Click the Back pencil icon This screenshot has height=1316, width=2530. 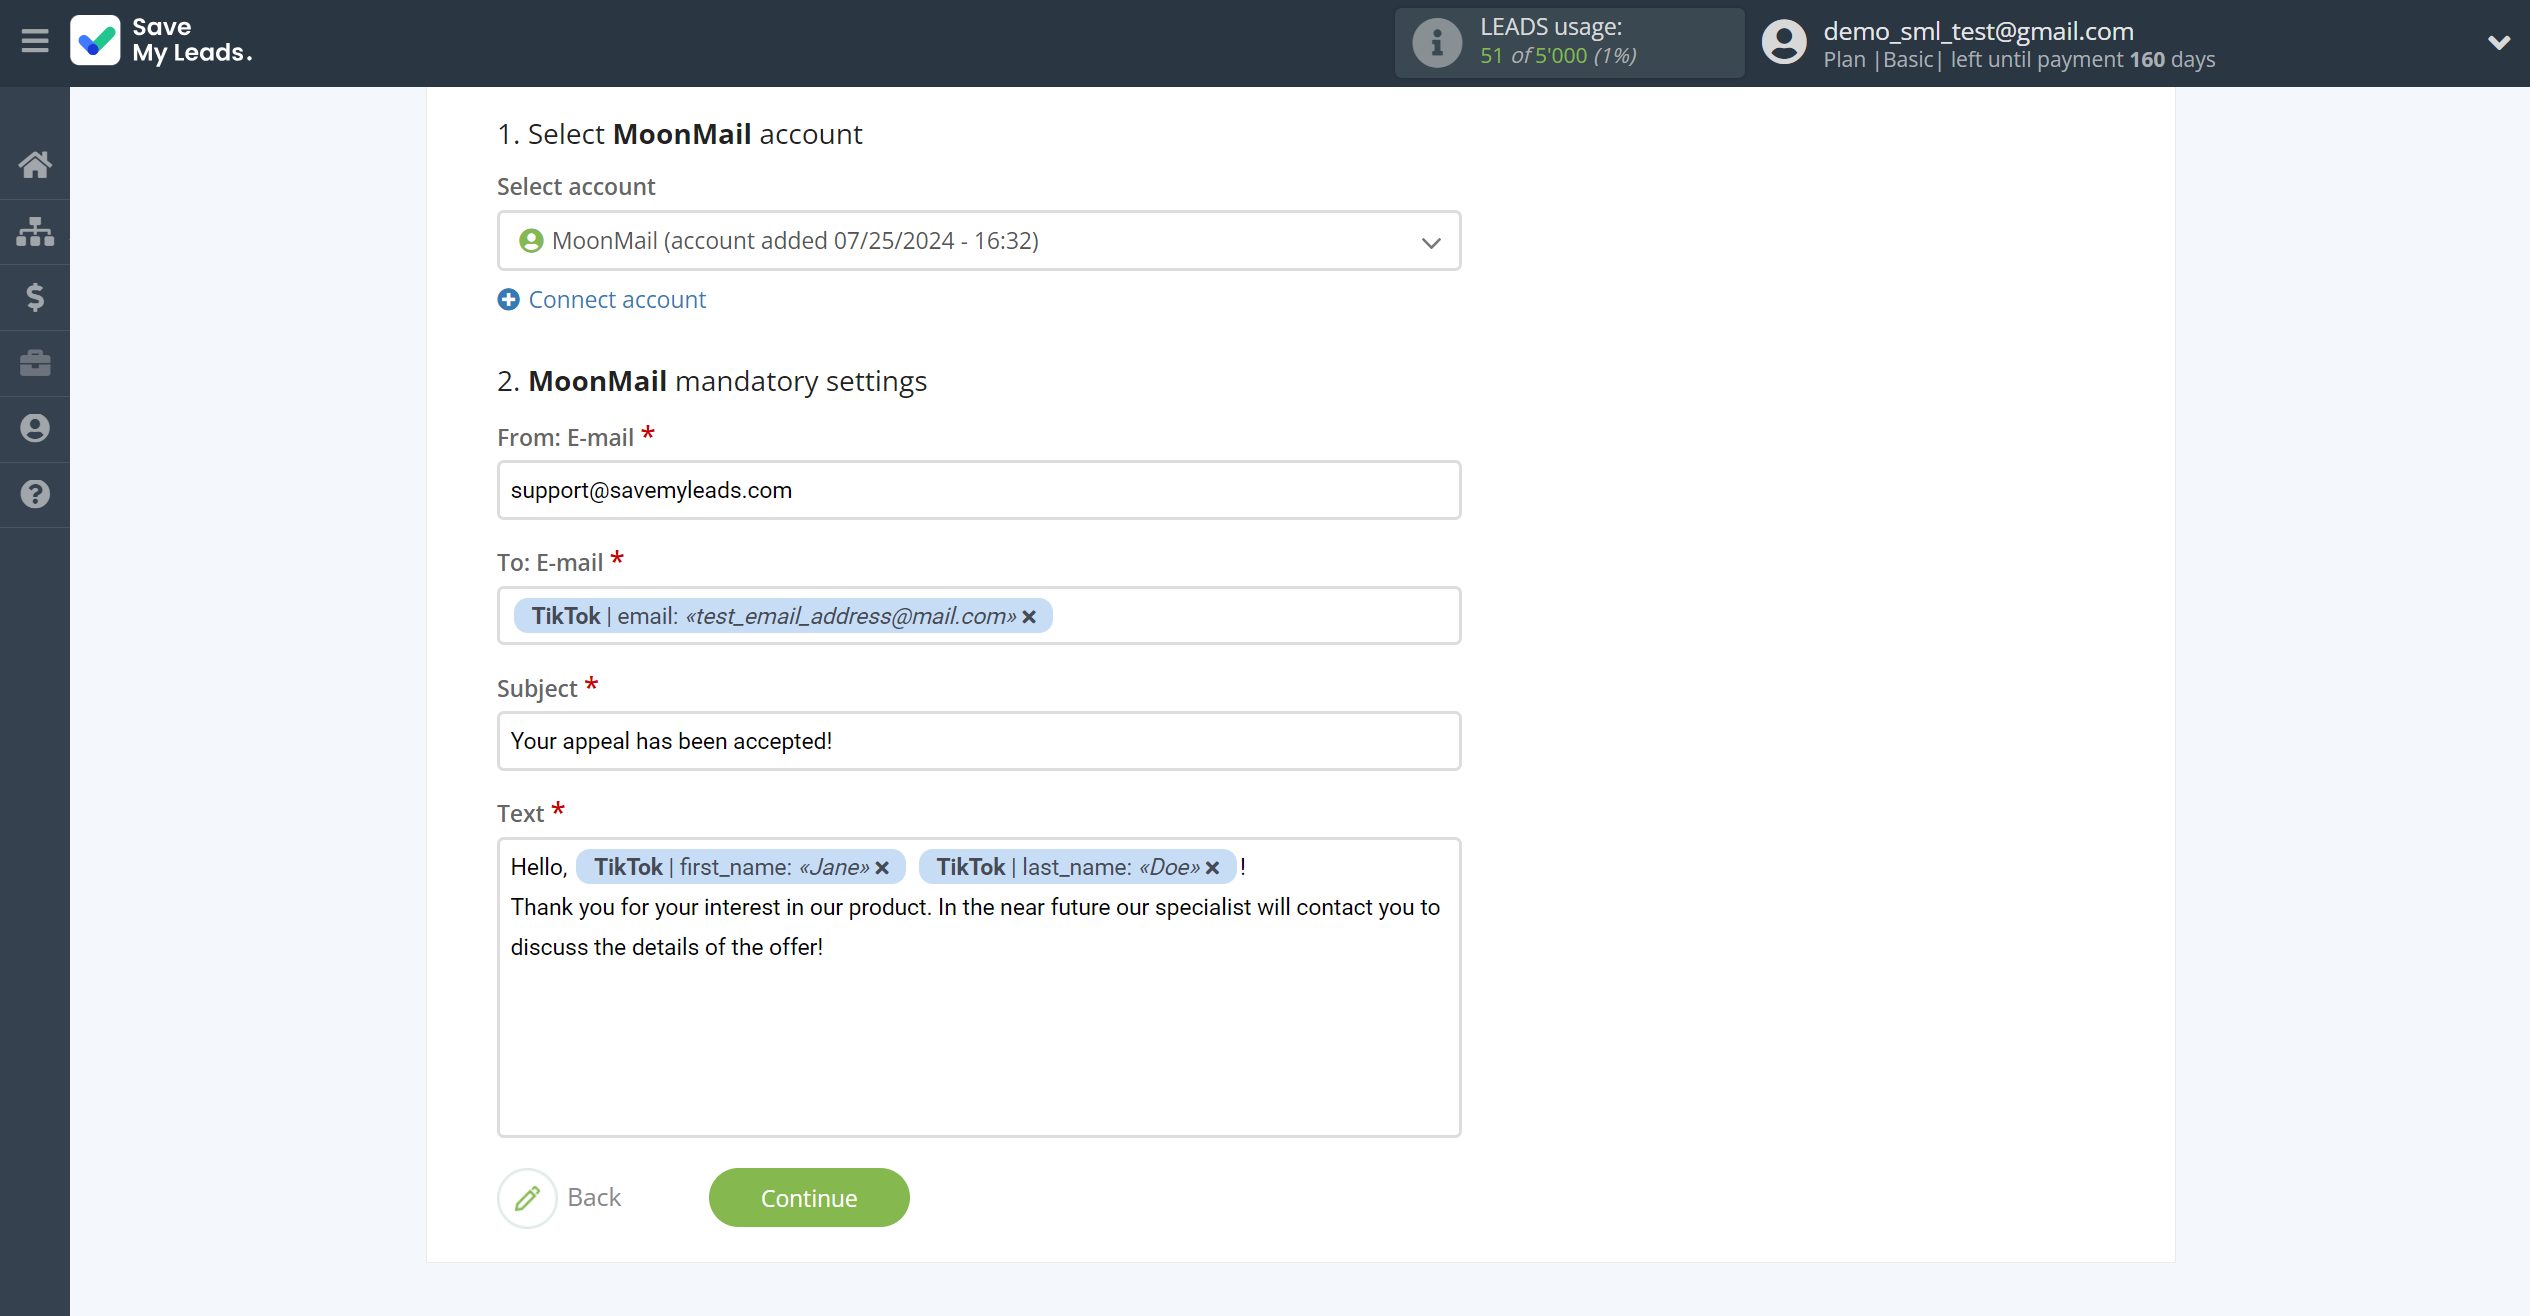pyautogui.click(x=527, y=1198)
